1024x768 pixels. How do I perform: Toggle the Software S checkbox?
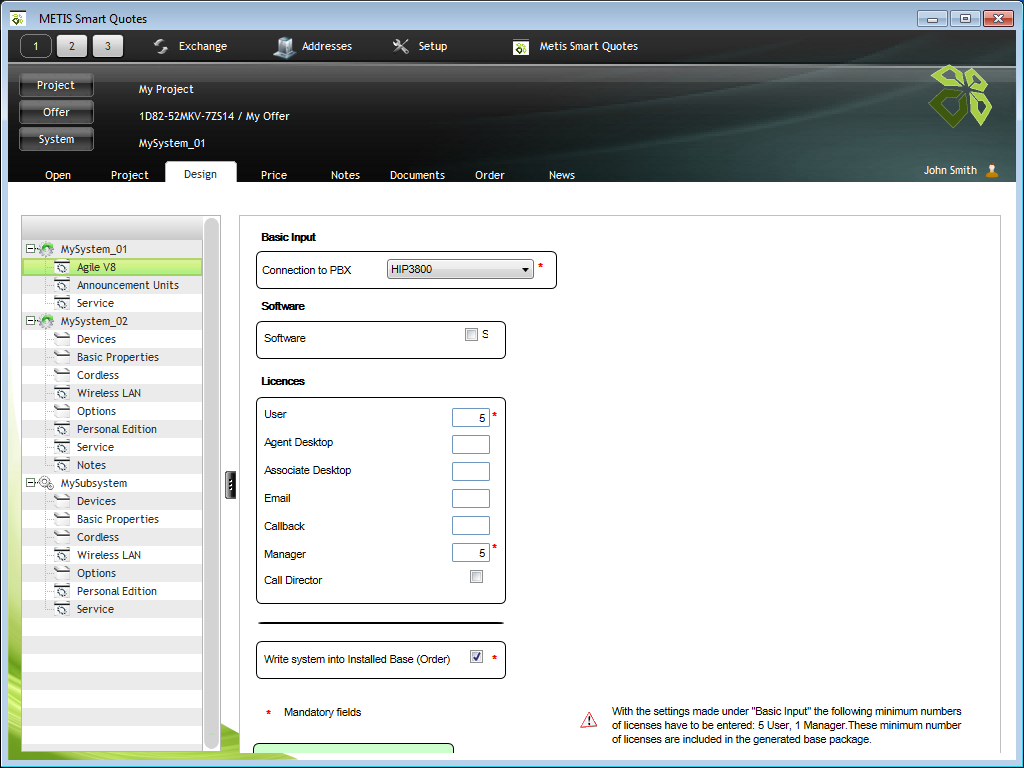click(x=471, y=334)
